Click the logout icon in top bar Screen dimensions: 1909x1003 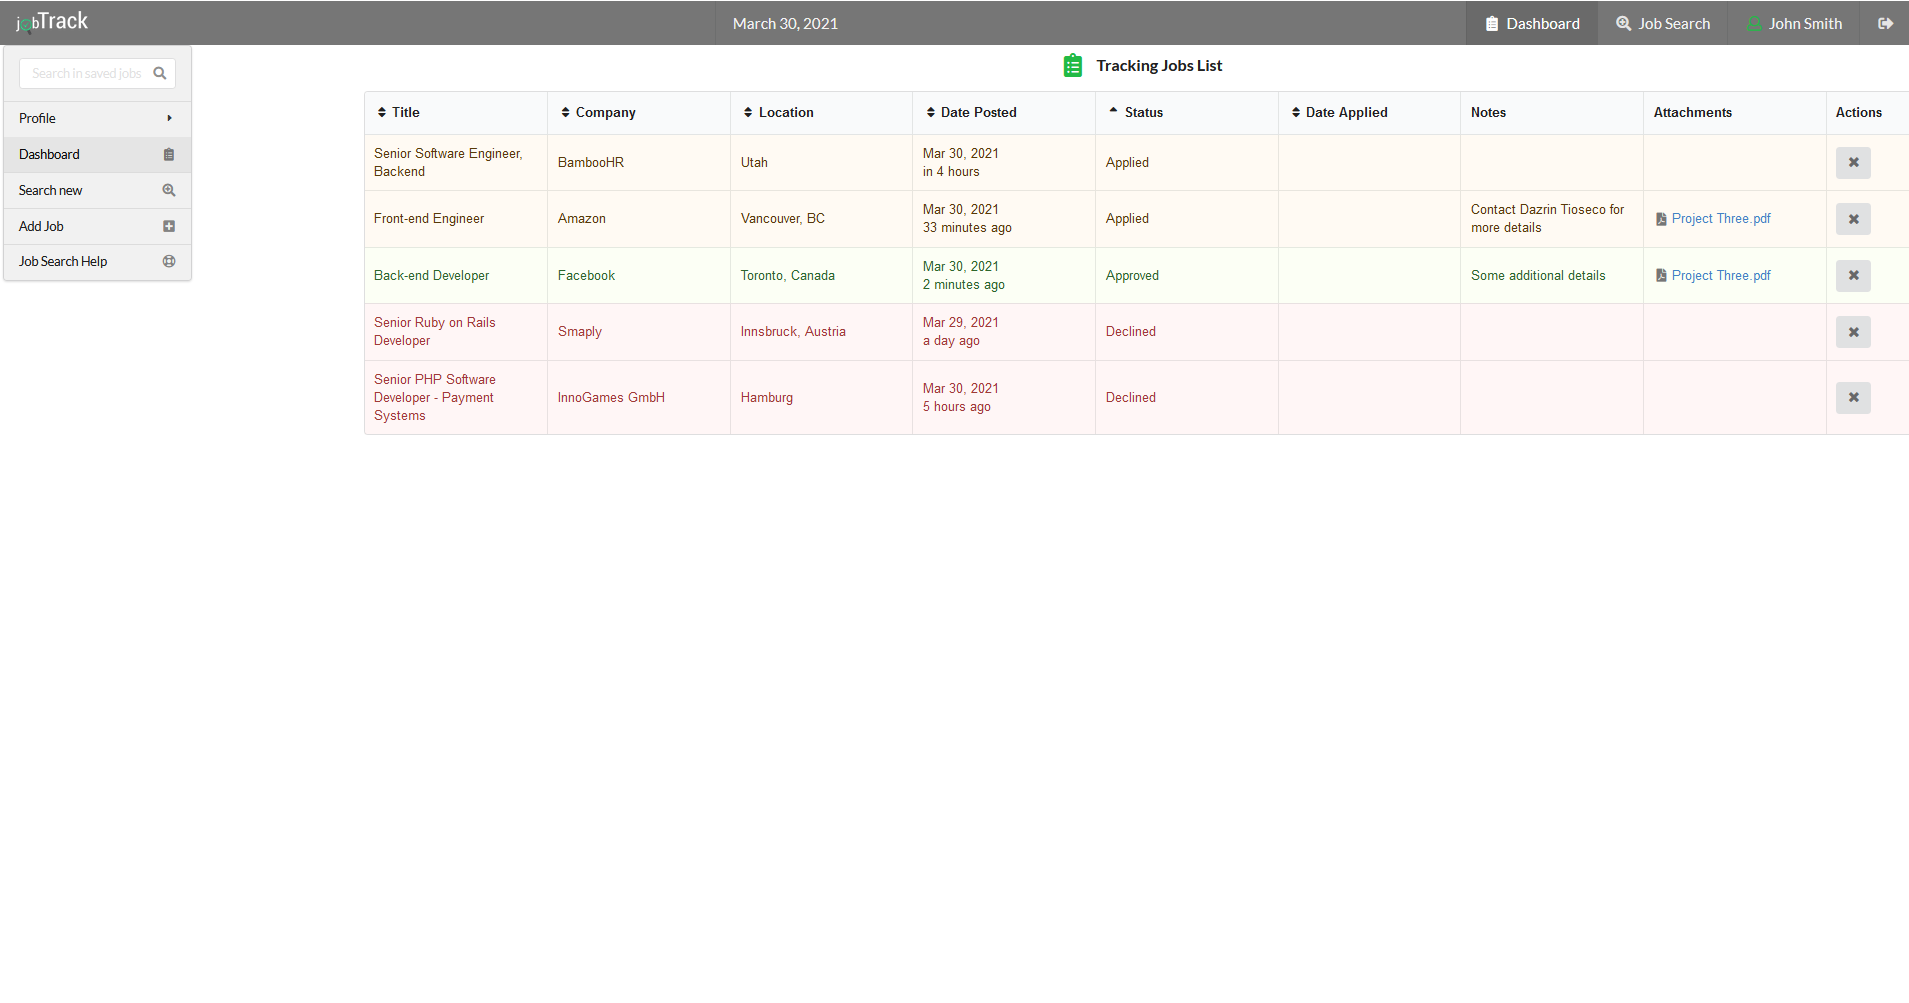[x=1885, y=23]
